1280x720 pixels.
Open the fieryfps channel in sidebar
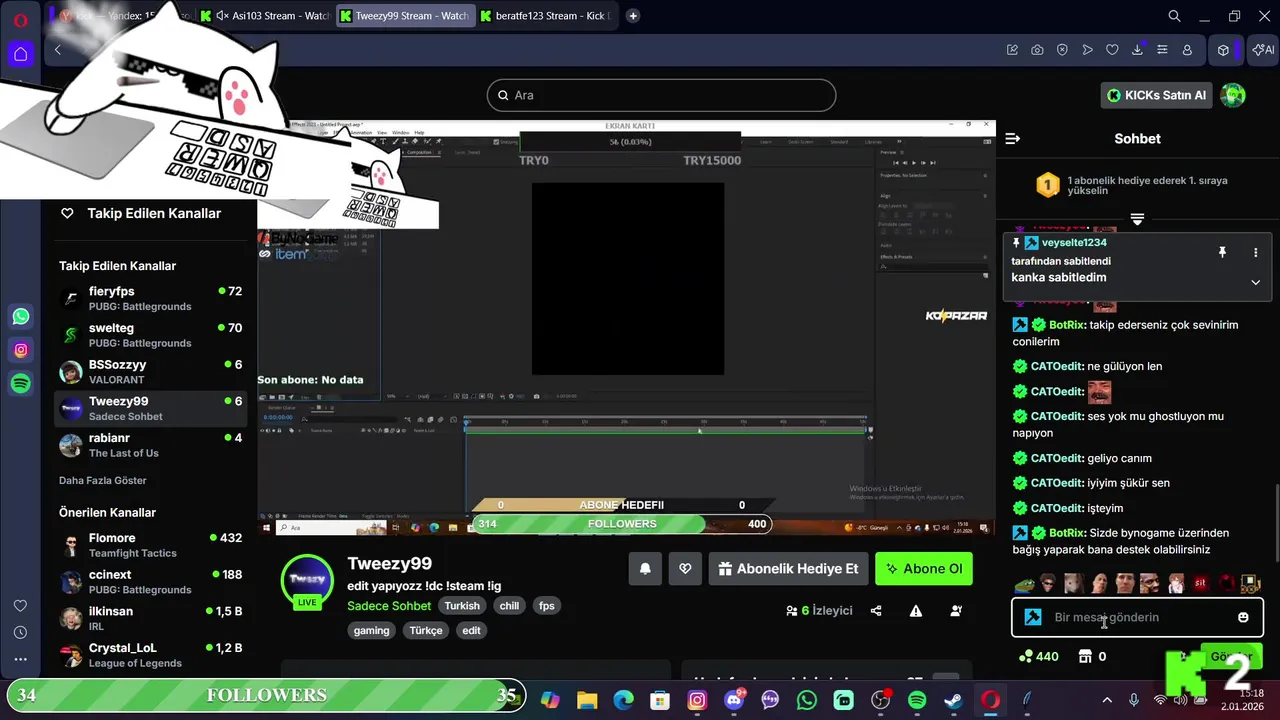click(x=151, y=298)
